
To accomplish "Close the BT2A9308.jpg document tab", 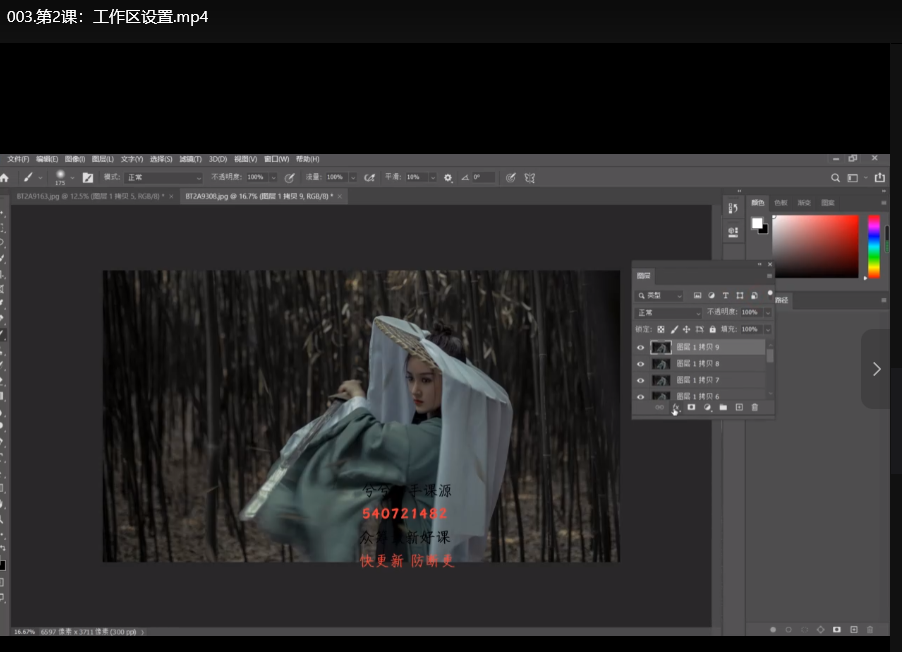I will [x=339, y=197].
